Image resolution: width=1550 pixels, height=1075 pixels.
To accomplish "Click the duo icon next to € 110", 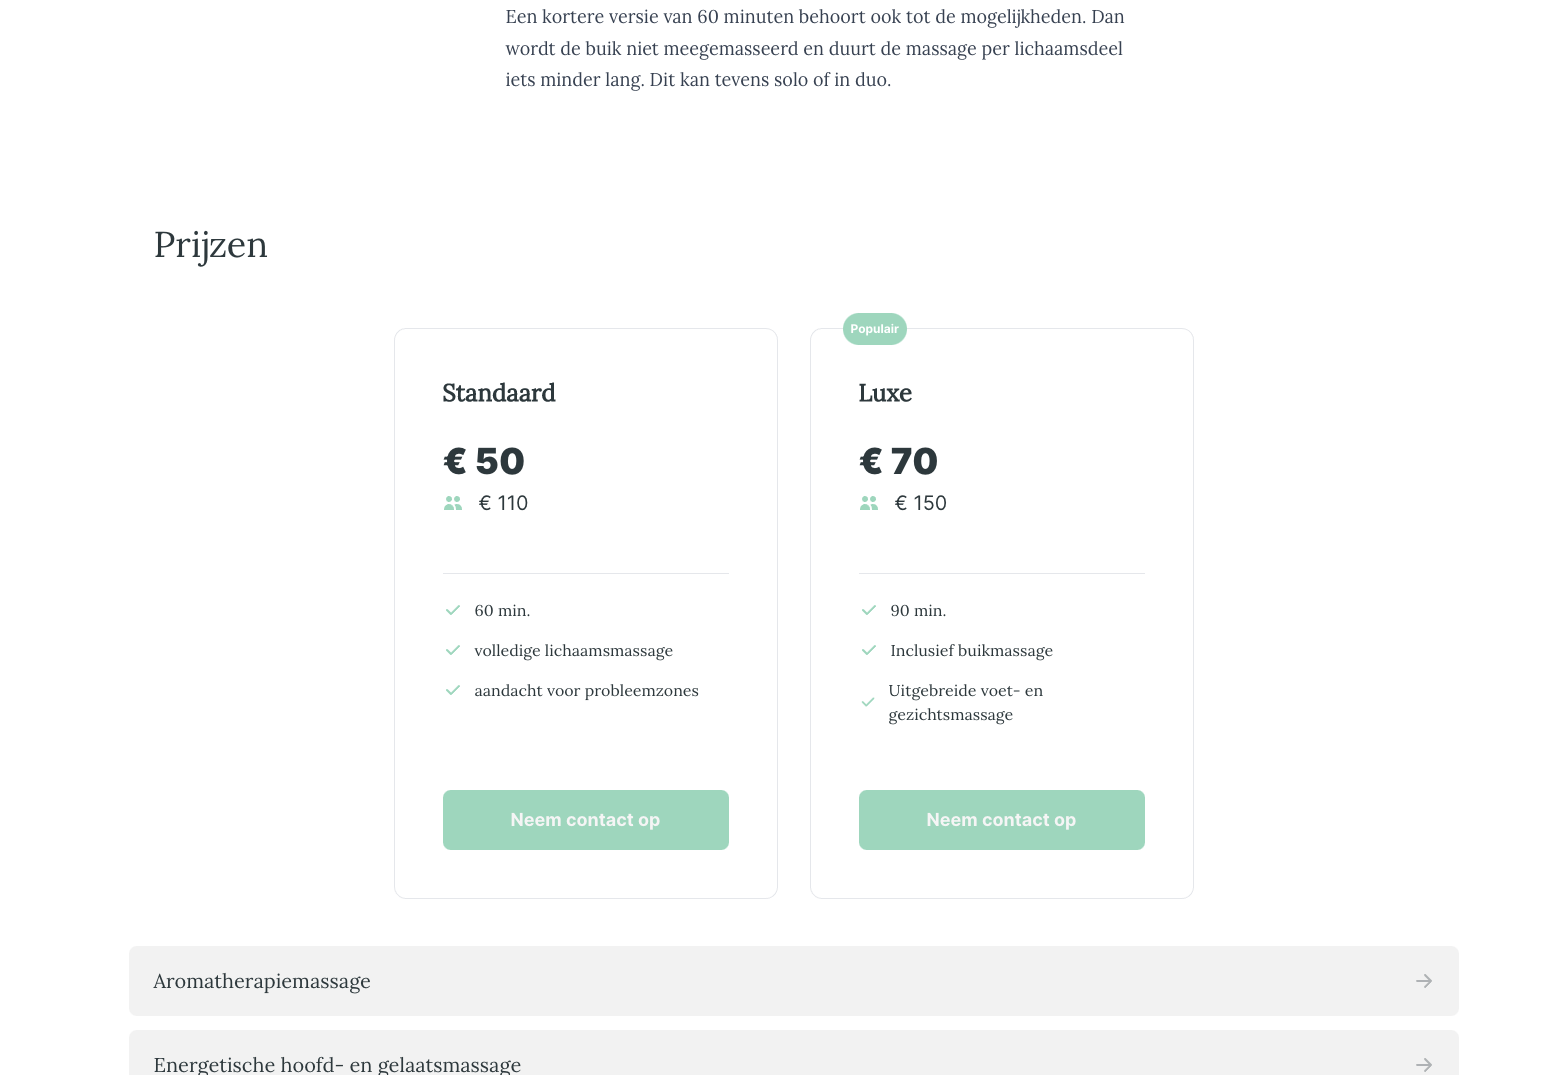I will click(452, 503).
